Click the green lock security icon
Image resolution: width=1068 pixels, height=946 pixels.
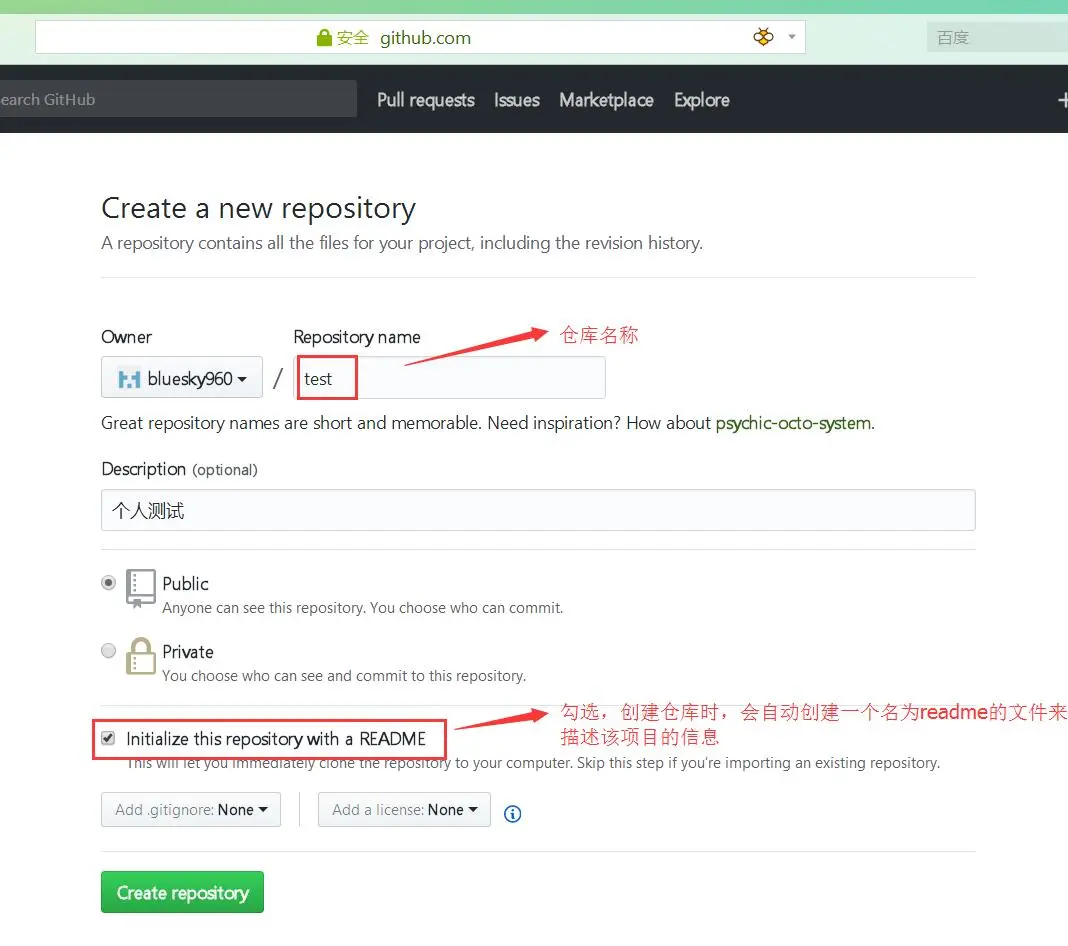pyautogui.click(x=324, y=37)
